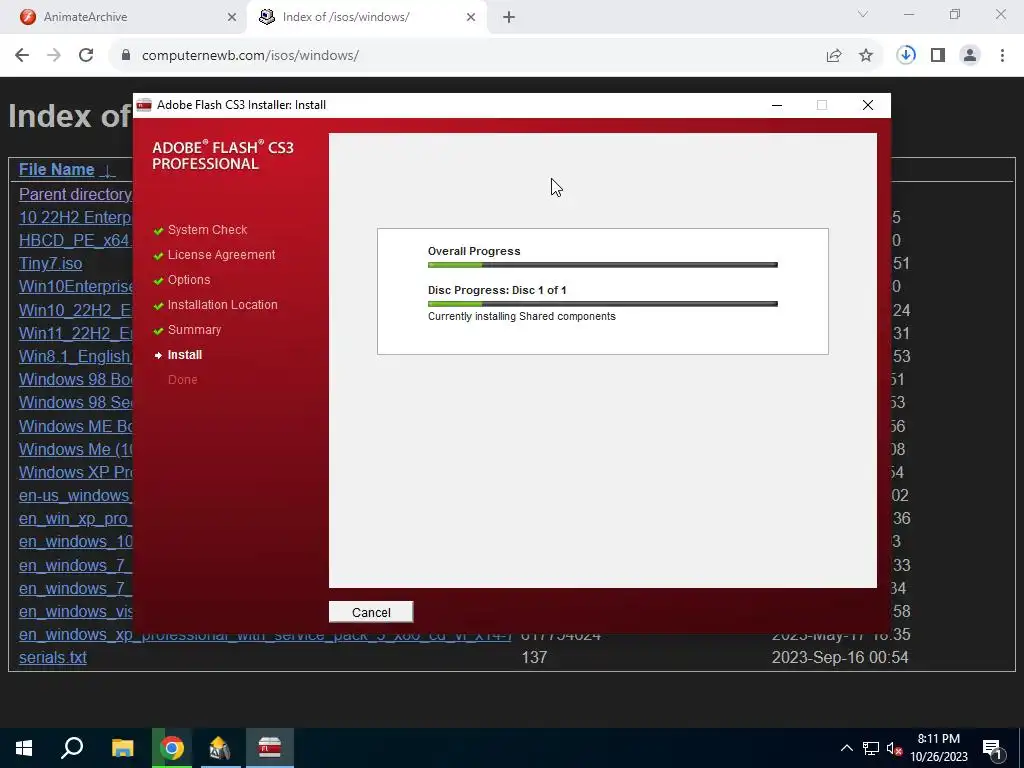
Task: Click 'Currently installing Shared components' status text
Action: [522, 316]
